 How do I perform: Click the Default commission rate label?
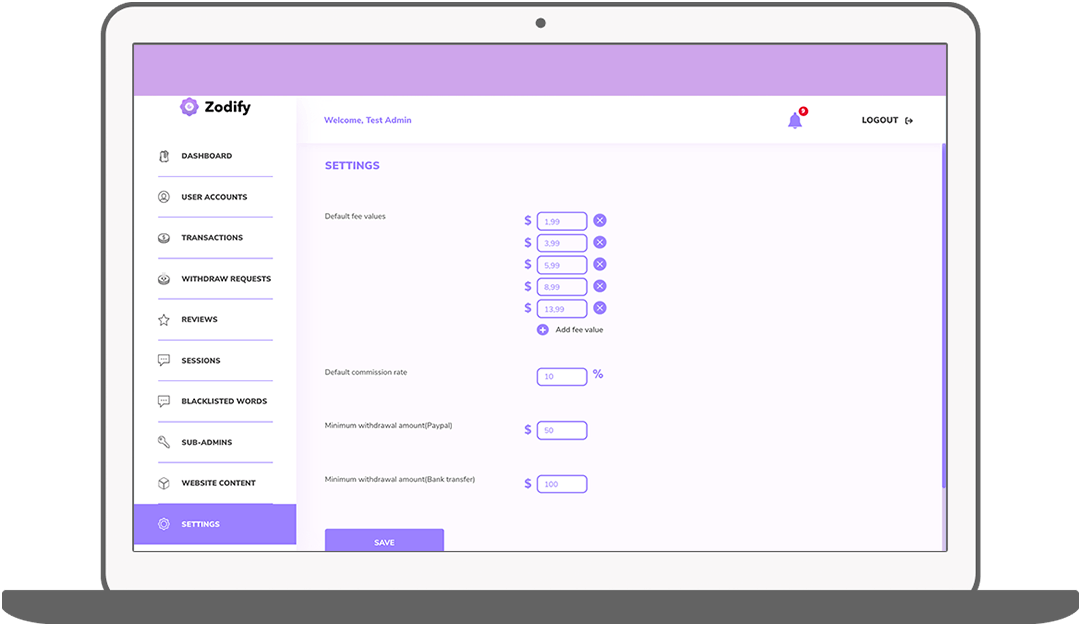coord(366,372)
